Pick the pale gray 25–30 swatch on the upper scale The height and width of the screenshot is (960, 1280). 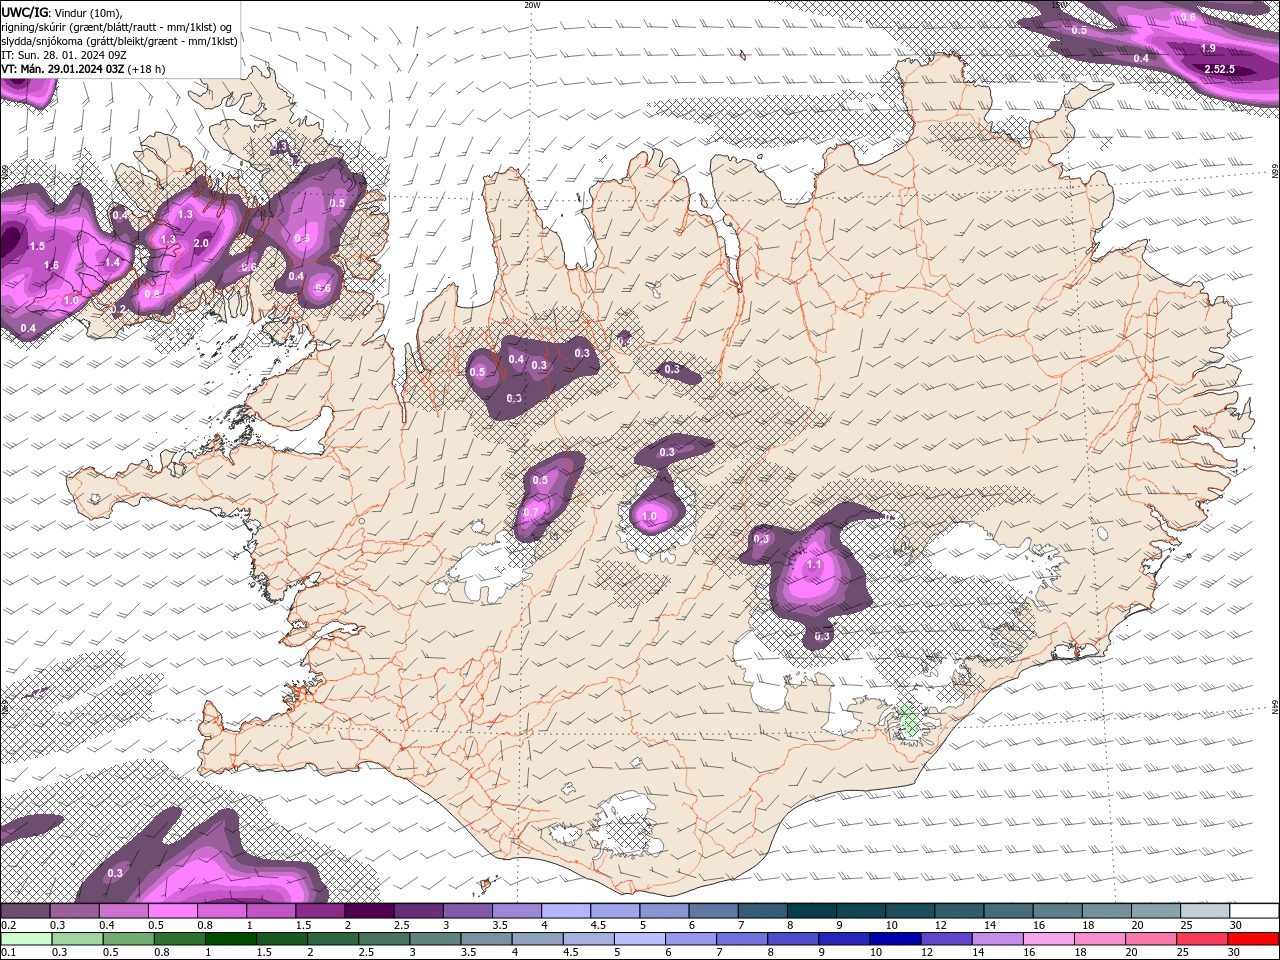click(x=1205, y=911)
